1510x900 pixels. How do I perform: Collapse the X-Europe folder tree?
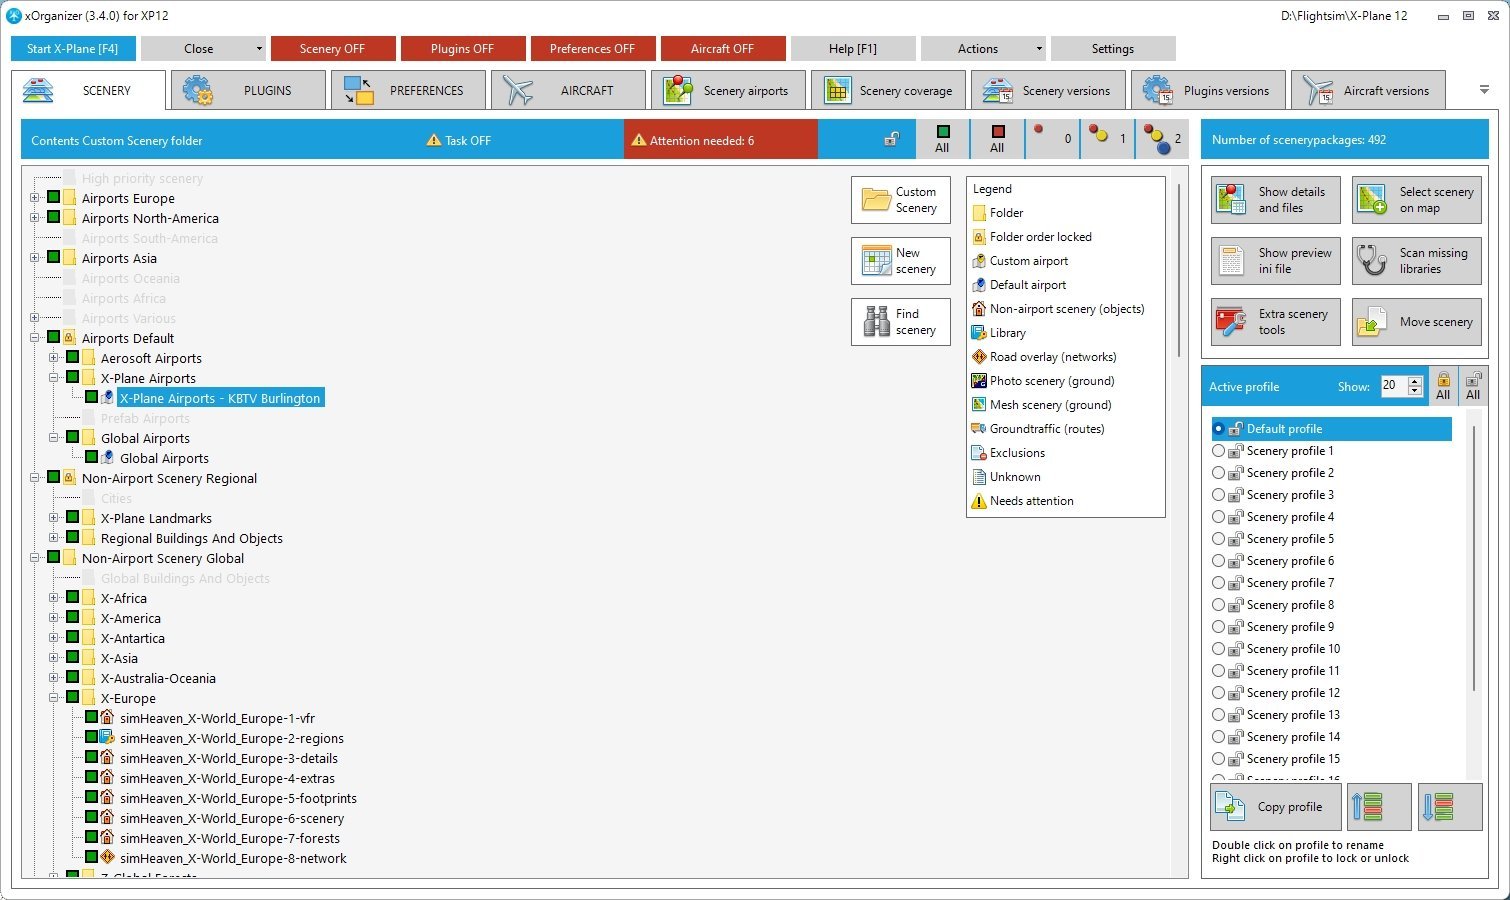(x=54, y=698)
